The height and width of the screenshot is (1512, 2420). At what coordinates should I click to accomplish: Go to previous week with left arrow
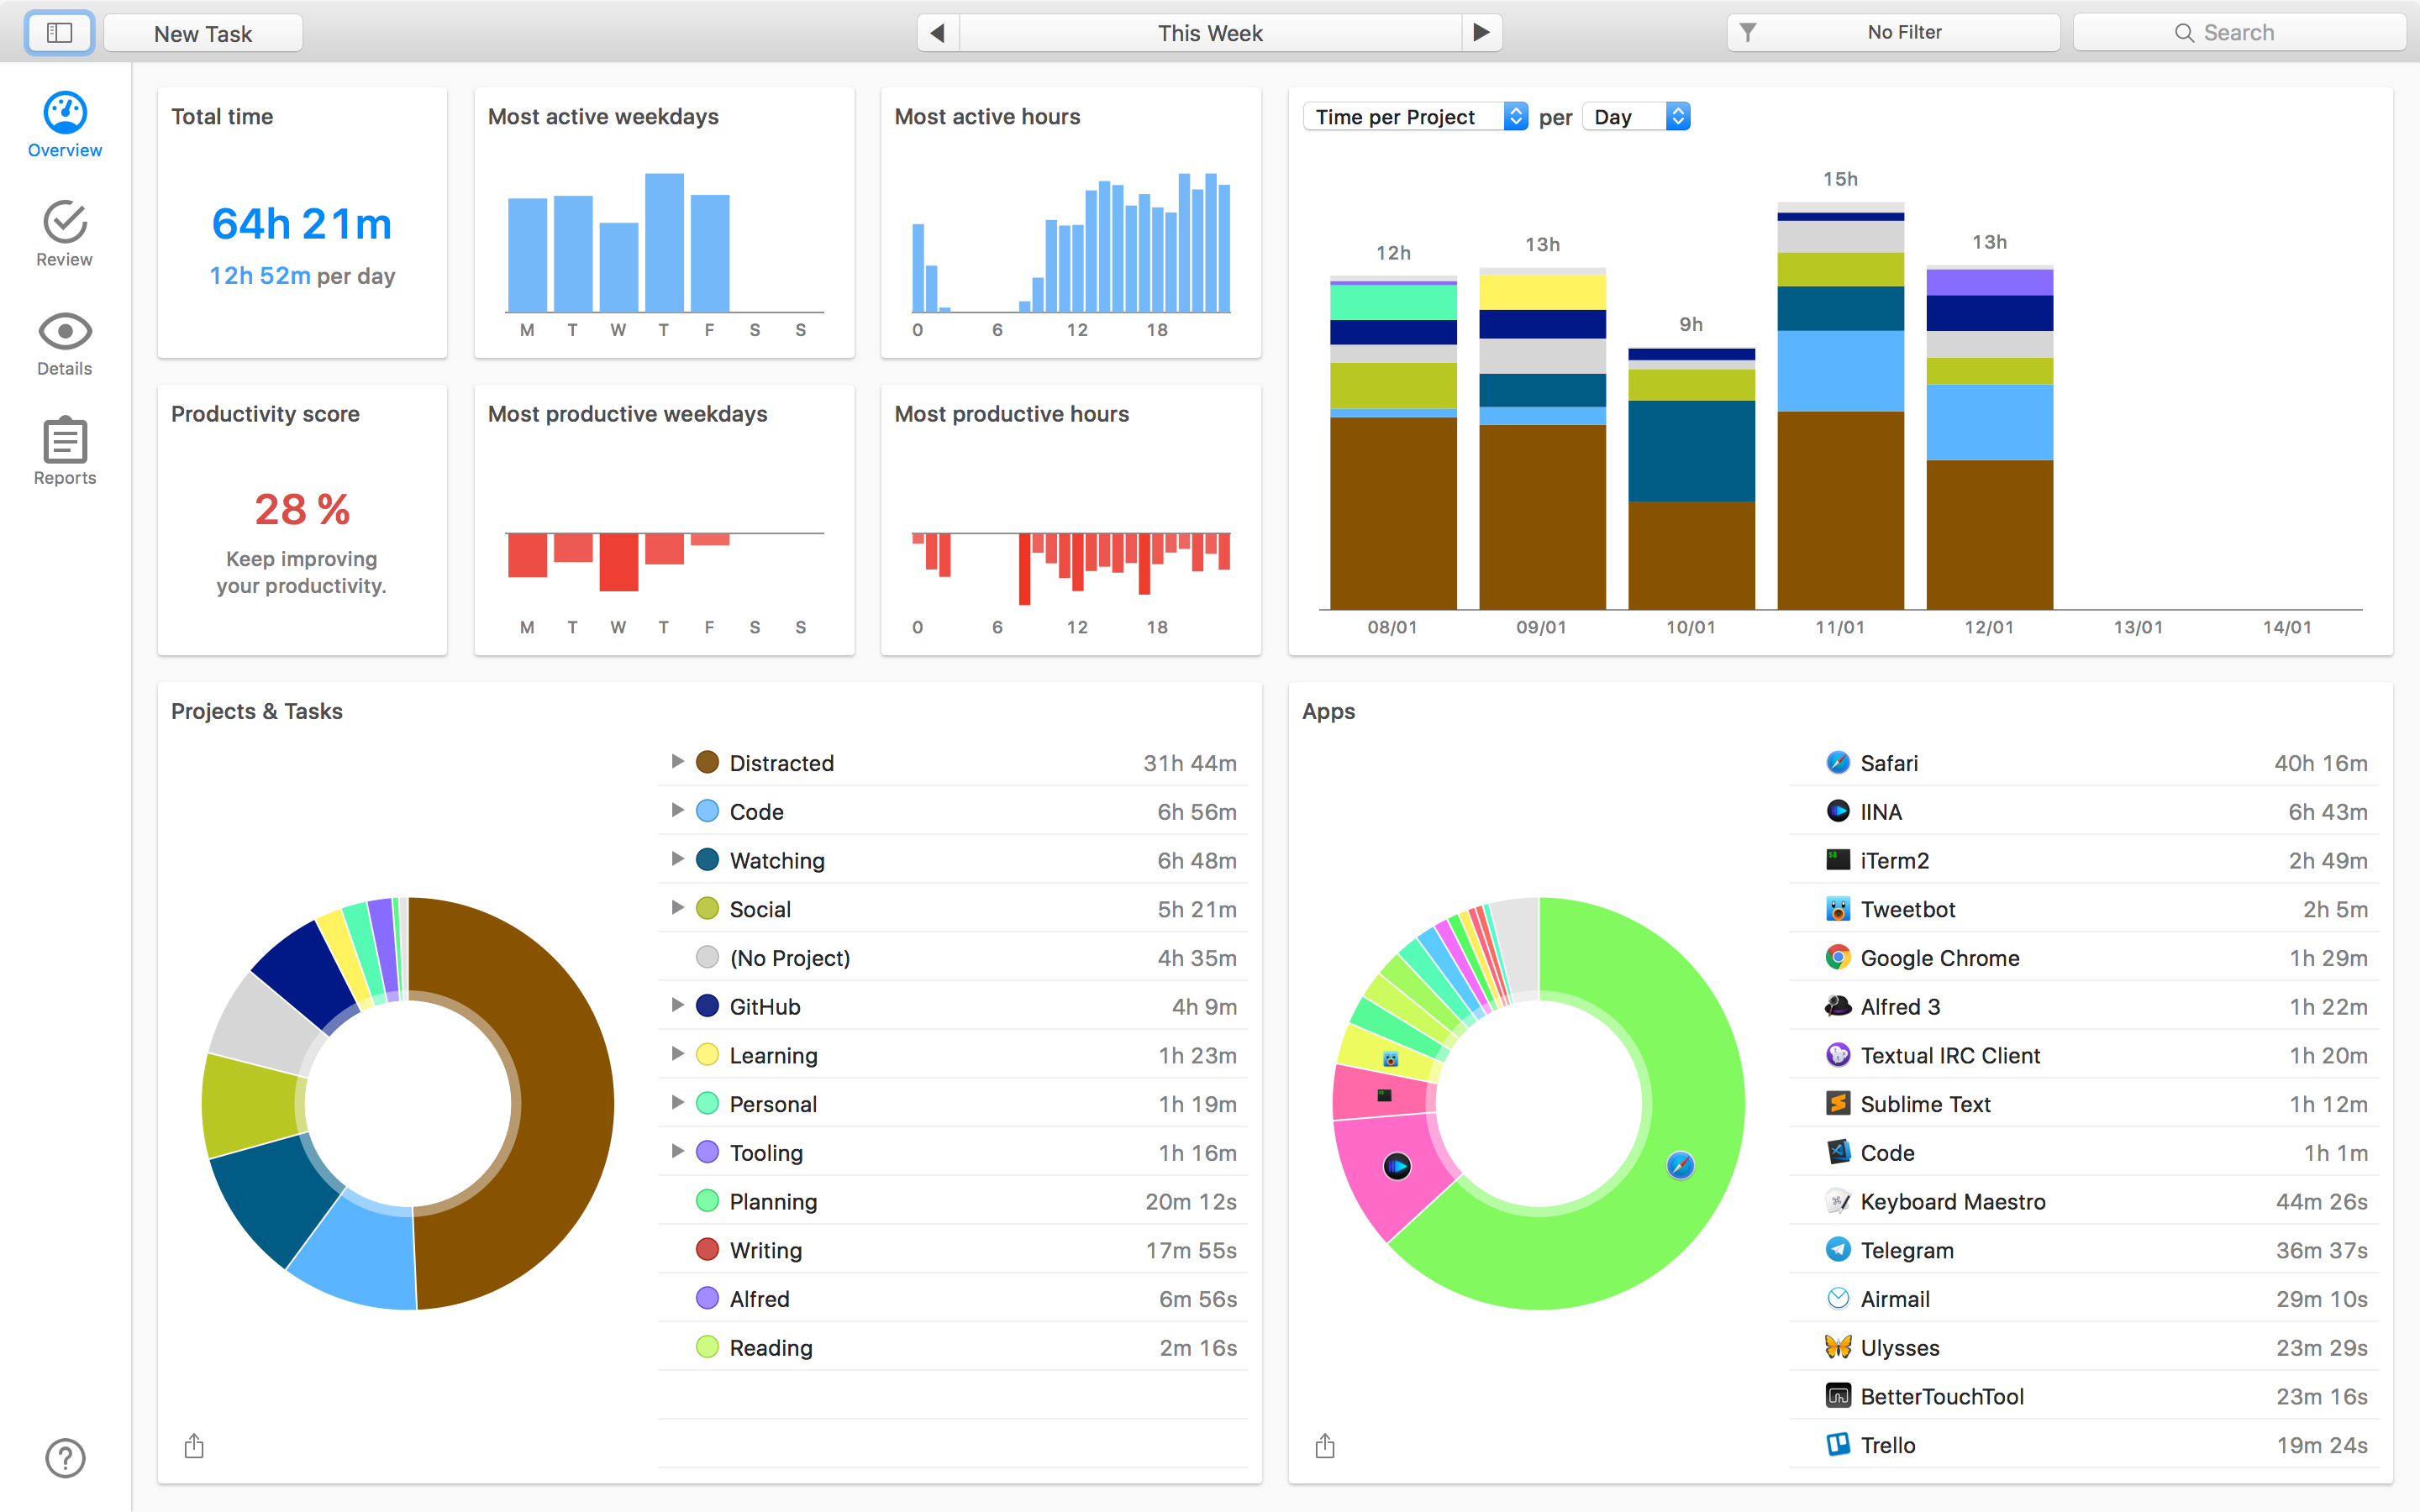point(937,33)
